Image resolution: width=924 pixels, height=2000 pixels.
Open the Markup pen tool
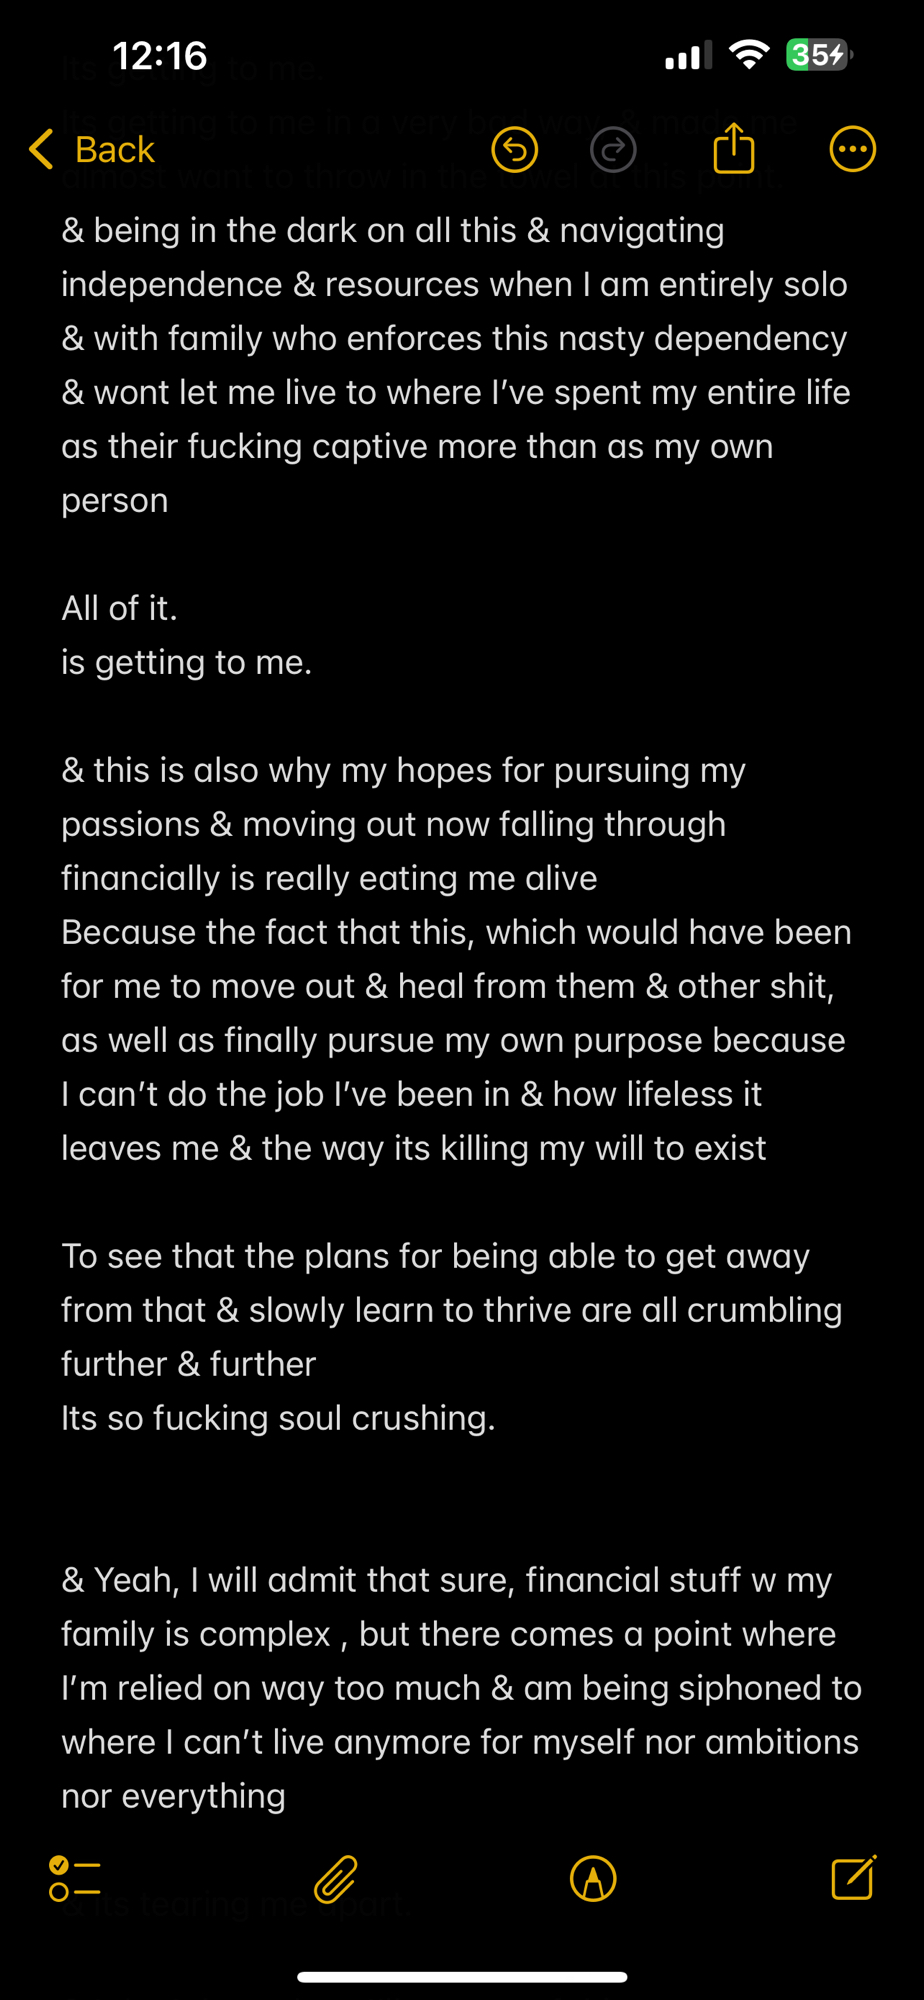[x=593, y=1879]
